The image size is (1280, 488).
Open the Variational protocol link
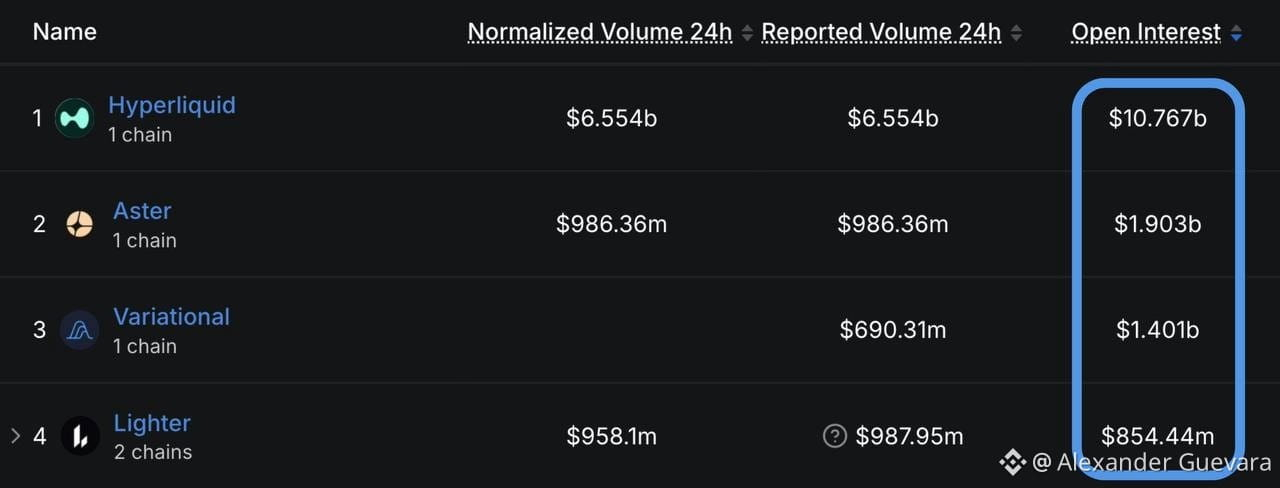(171, 317)
